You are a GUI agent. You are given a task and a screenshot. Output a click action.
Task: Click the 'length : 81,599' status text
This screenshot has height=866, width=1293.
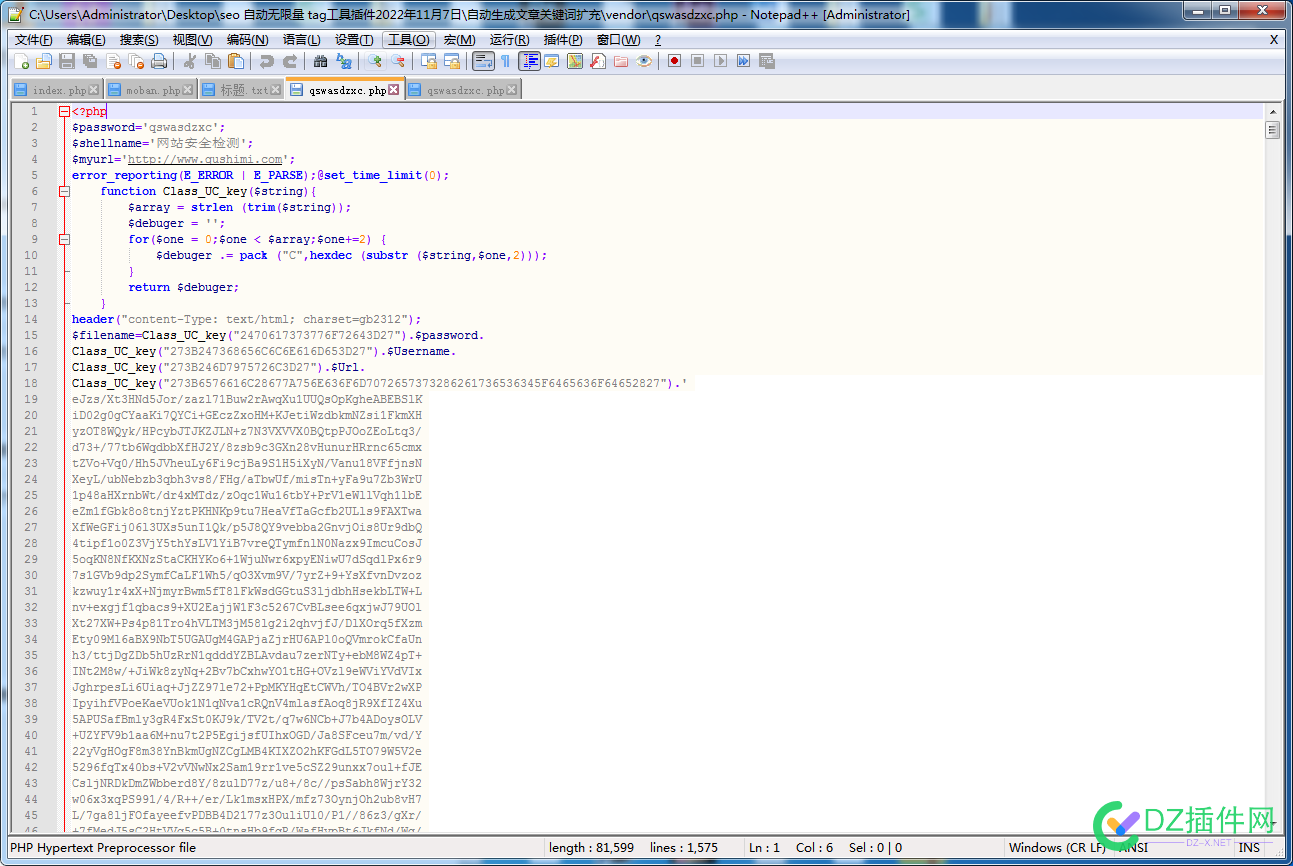(591, 848)
